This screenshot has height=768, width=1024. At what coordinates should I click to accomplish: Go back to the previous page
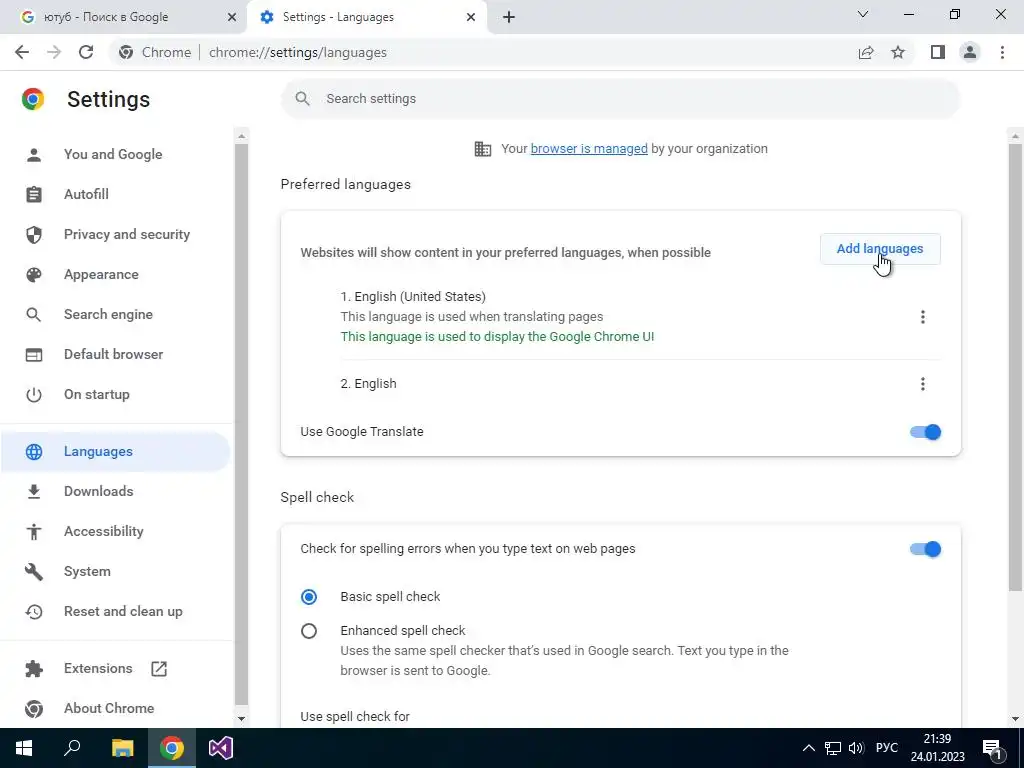click(x=22, y=52)
